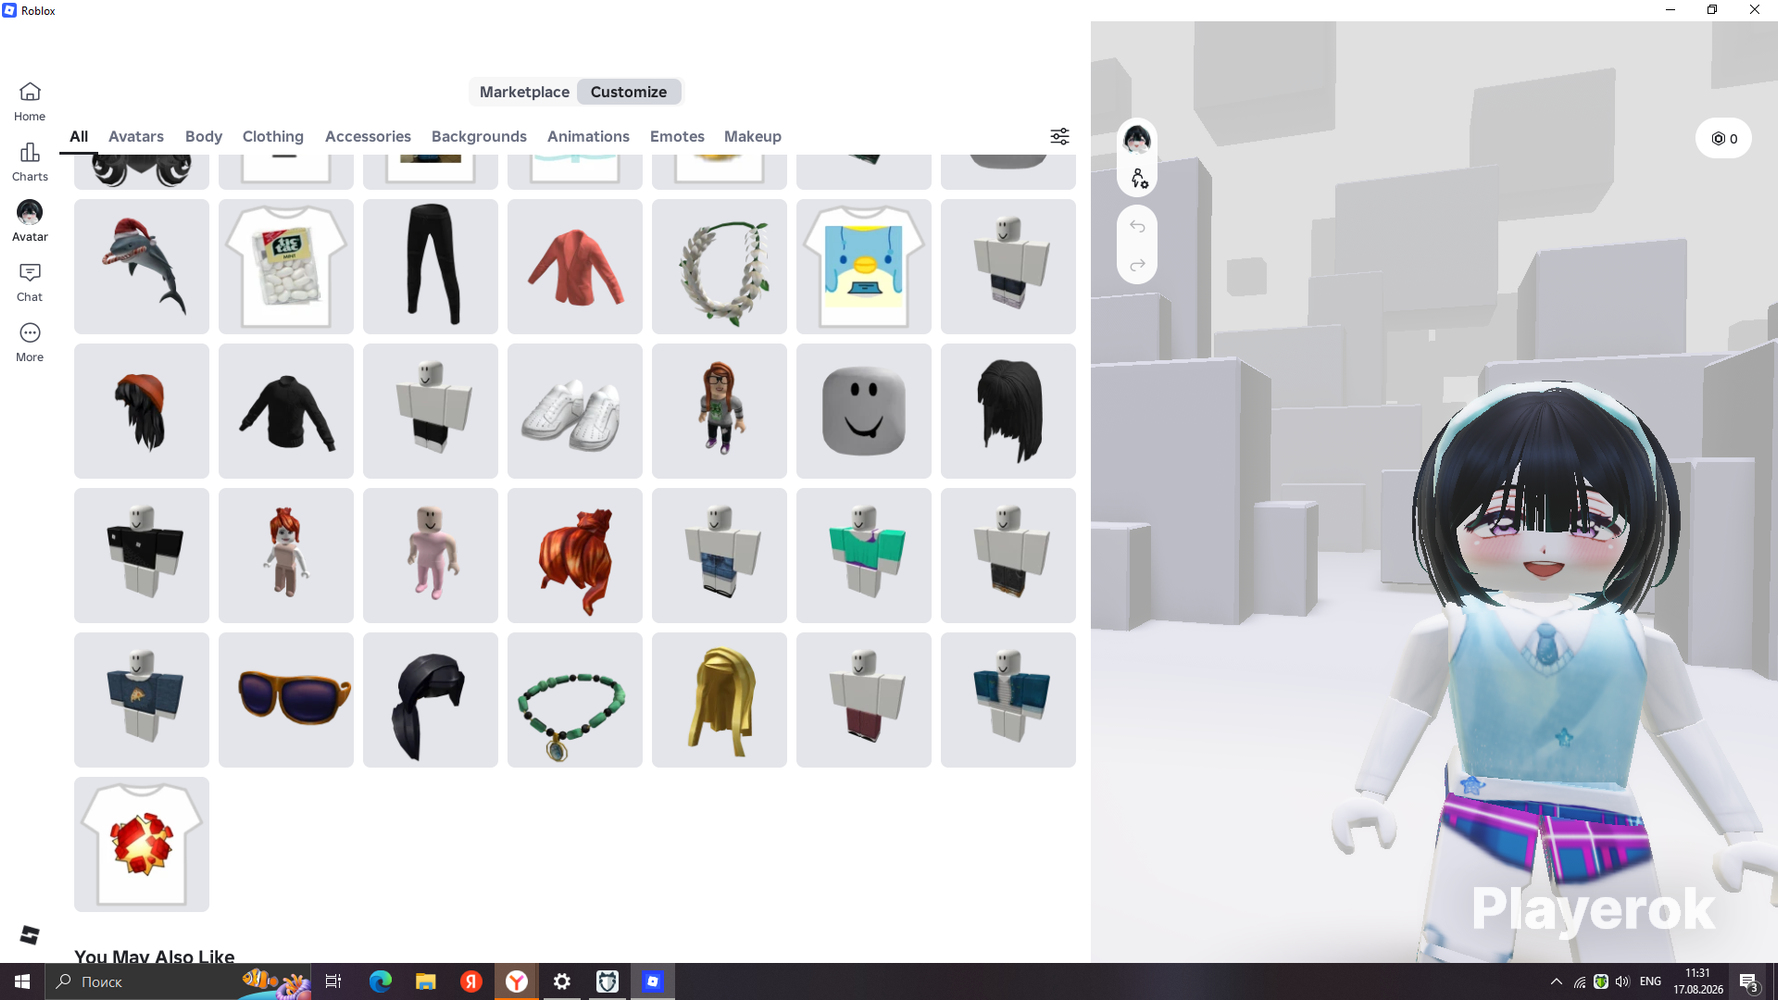Equip the red starburst t-shirt
This screenshot has width=1778, height=1000.
pos(142,844)
